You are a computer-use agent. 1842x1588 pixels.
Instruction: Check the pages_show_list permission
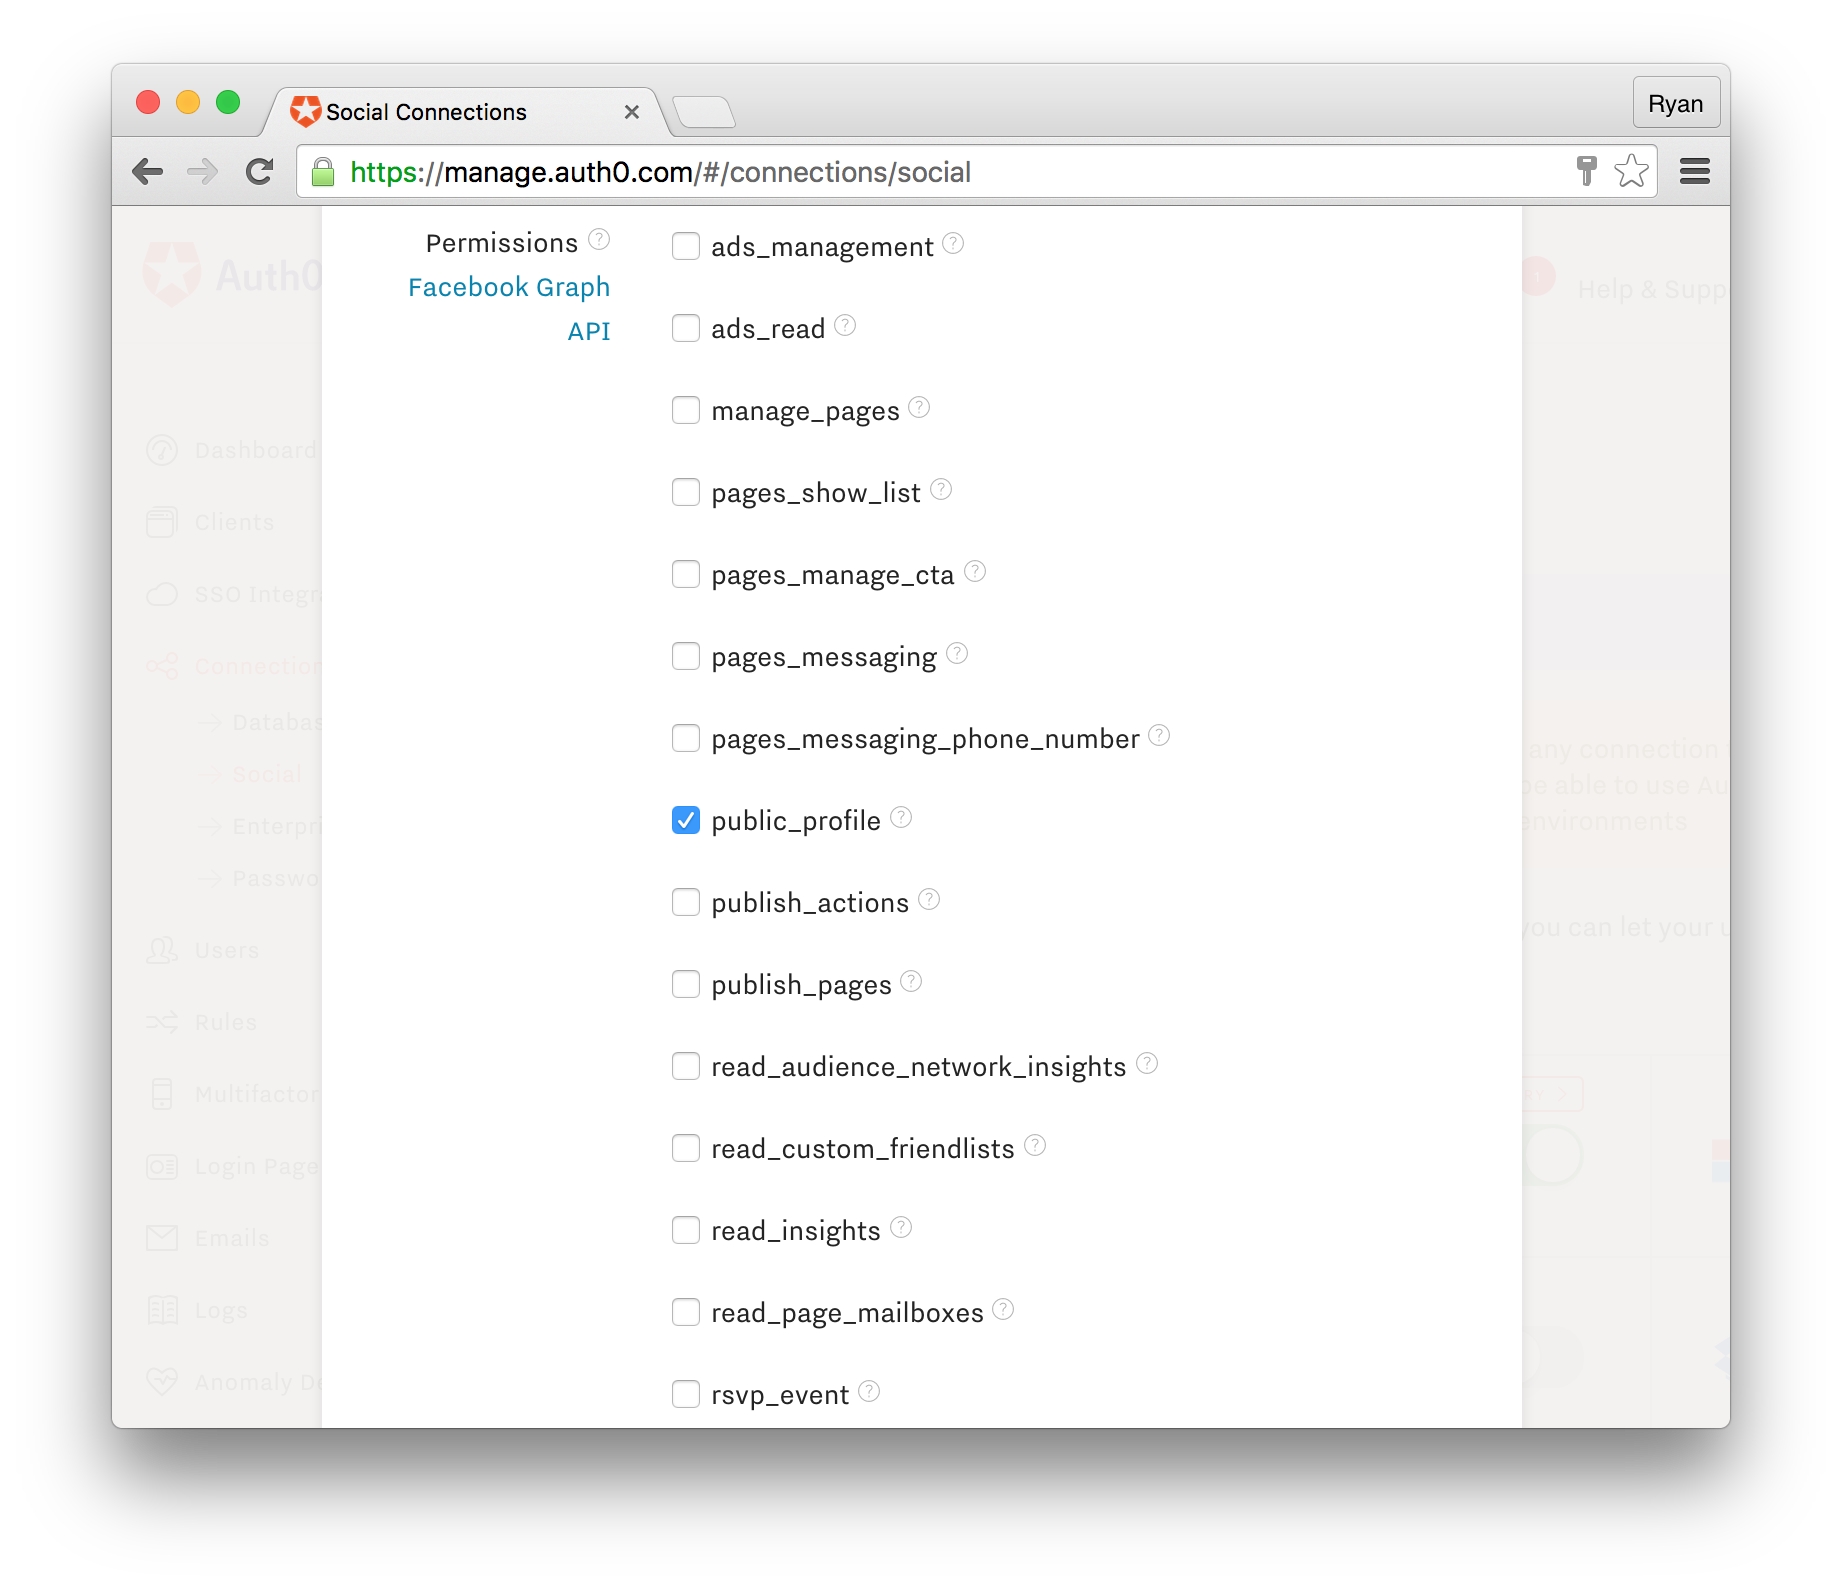coord(686,492)
